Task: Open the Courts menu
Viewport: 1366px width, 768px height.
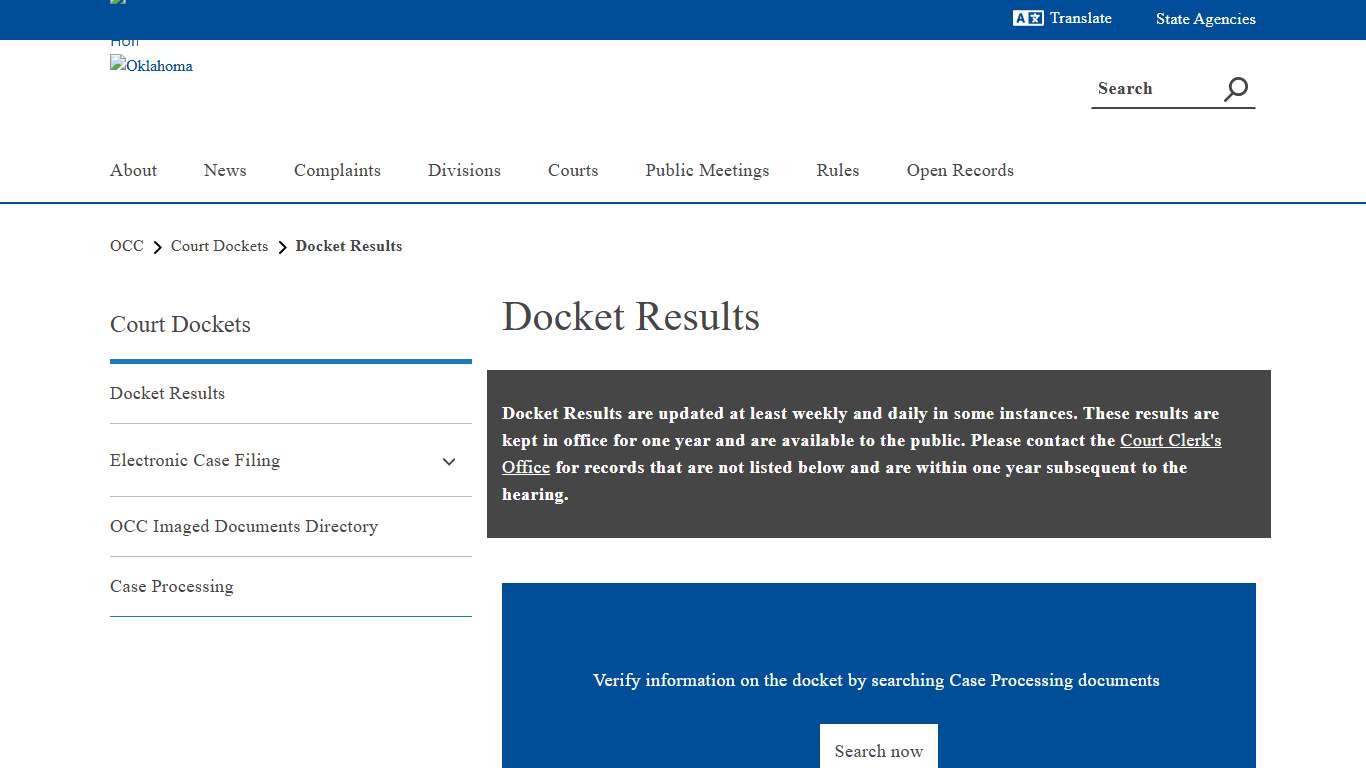Action: point(572,170)
